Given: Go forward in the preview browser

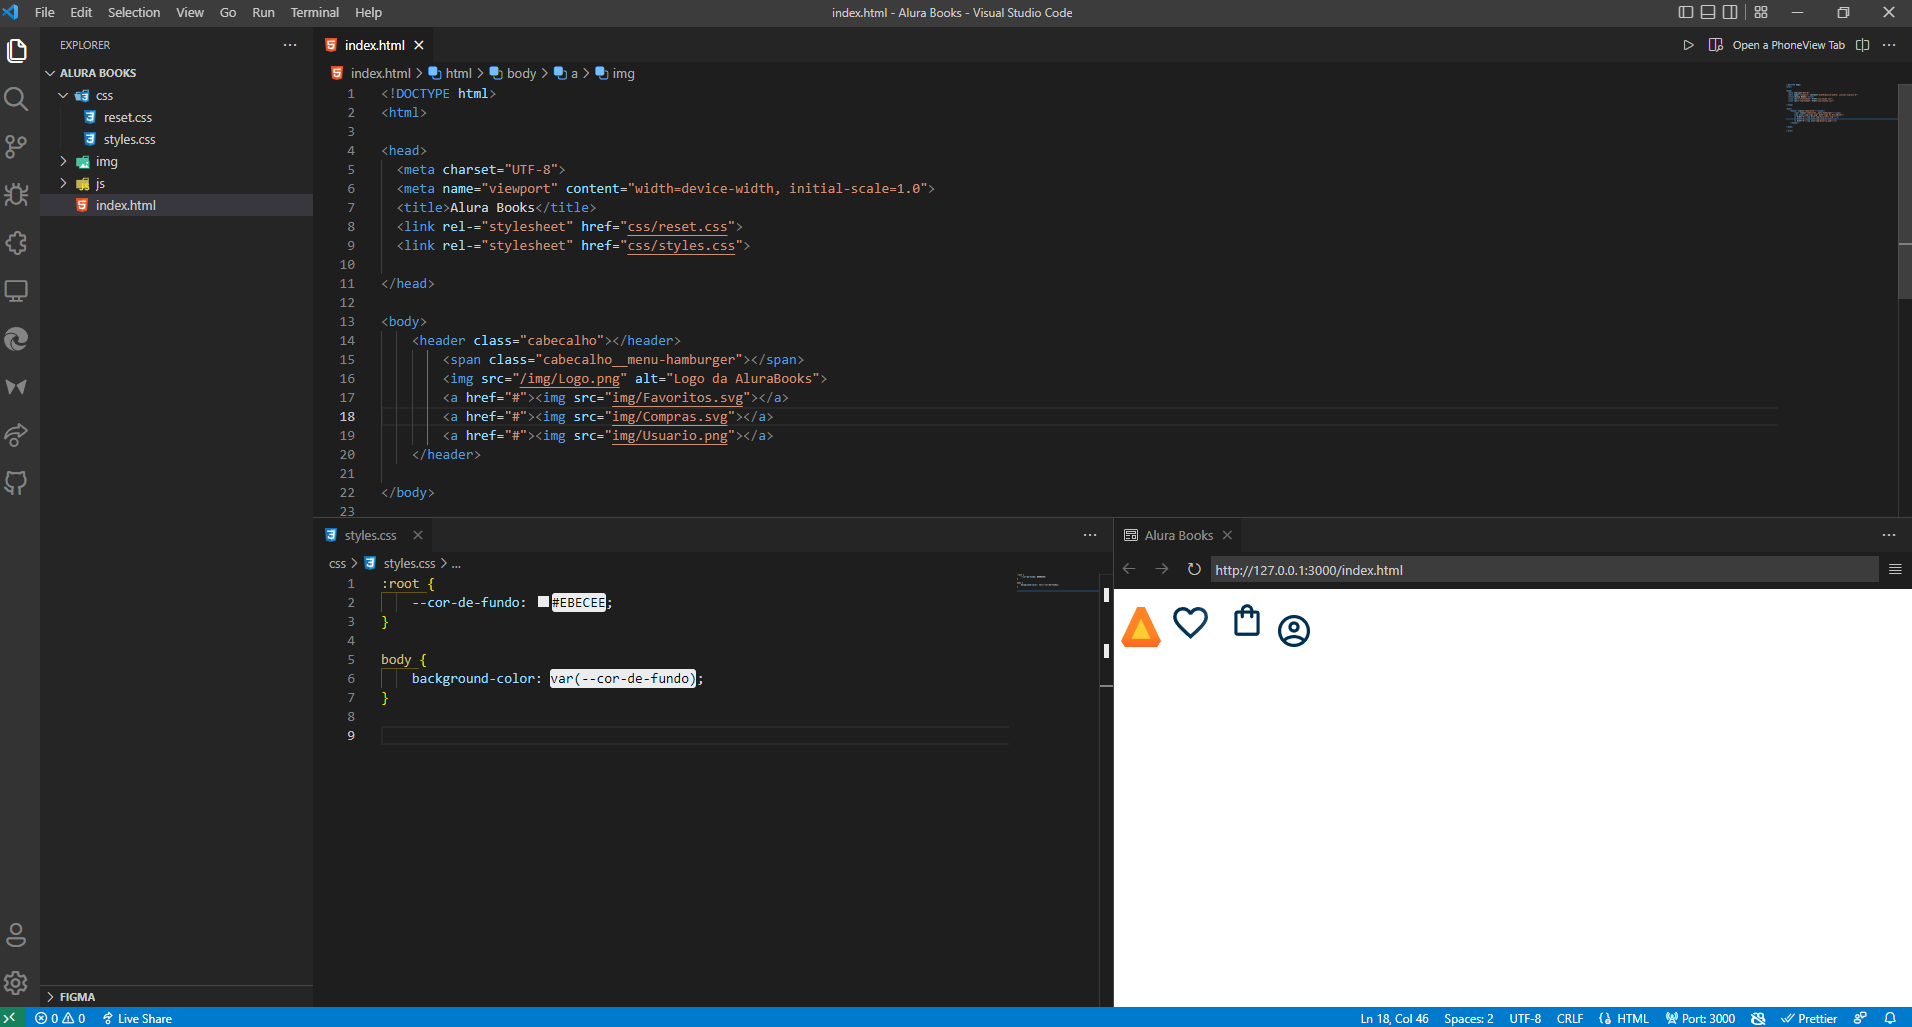Looking at the screenshot, I should tap(1162, 569).
